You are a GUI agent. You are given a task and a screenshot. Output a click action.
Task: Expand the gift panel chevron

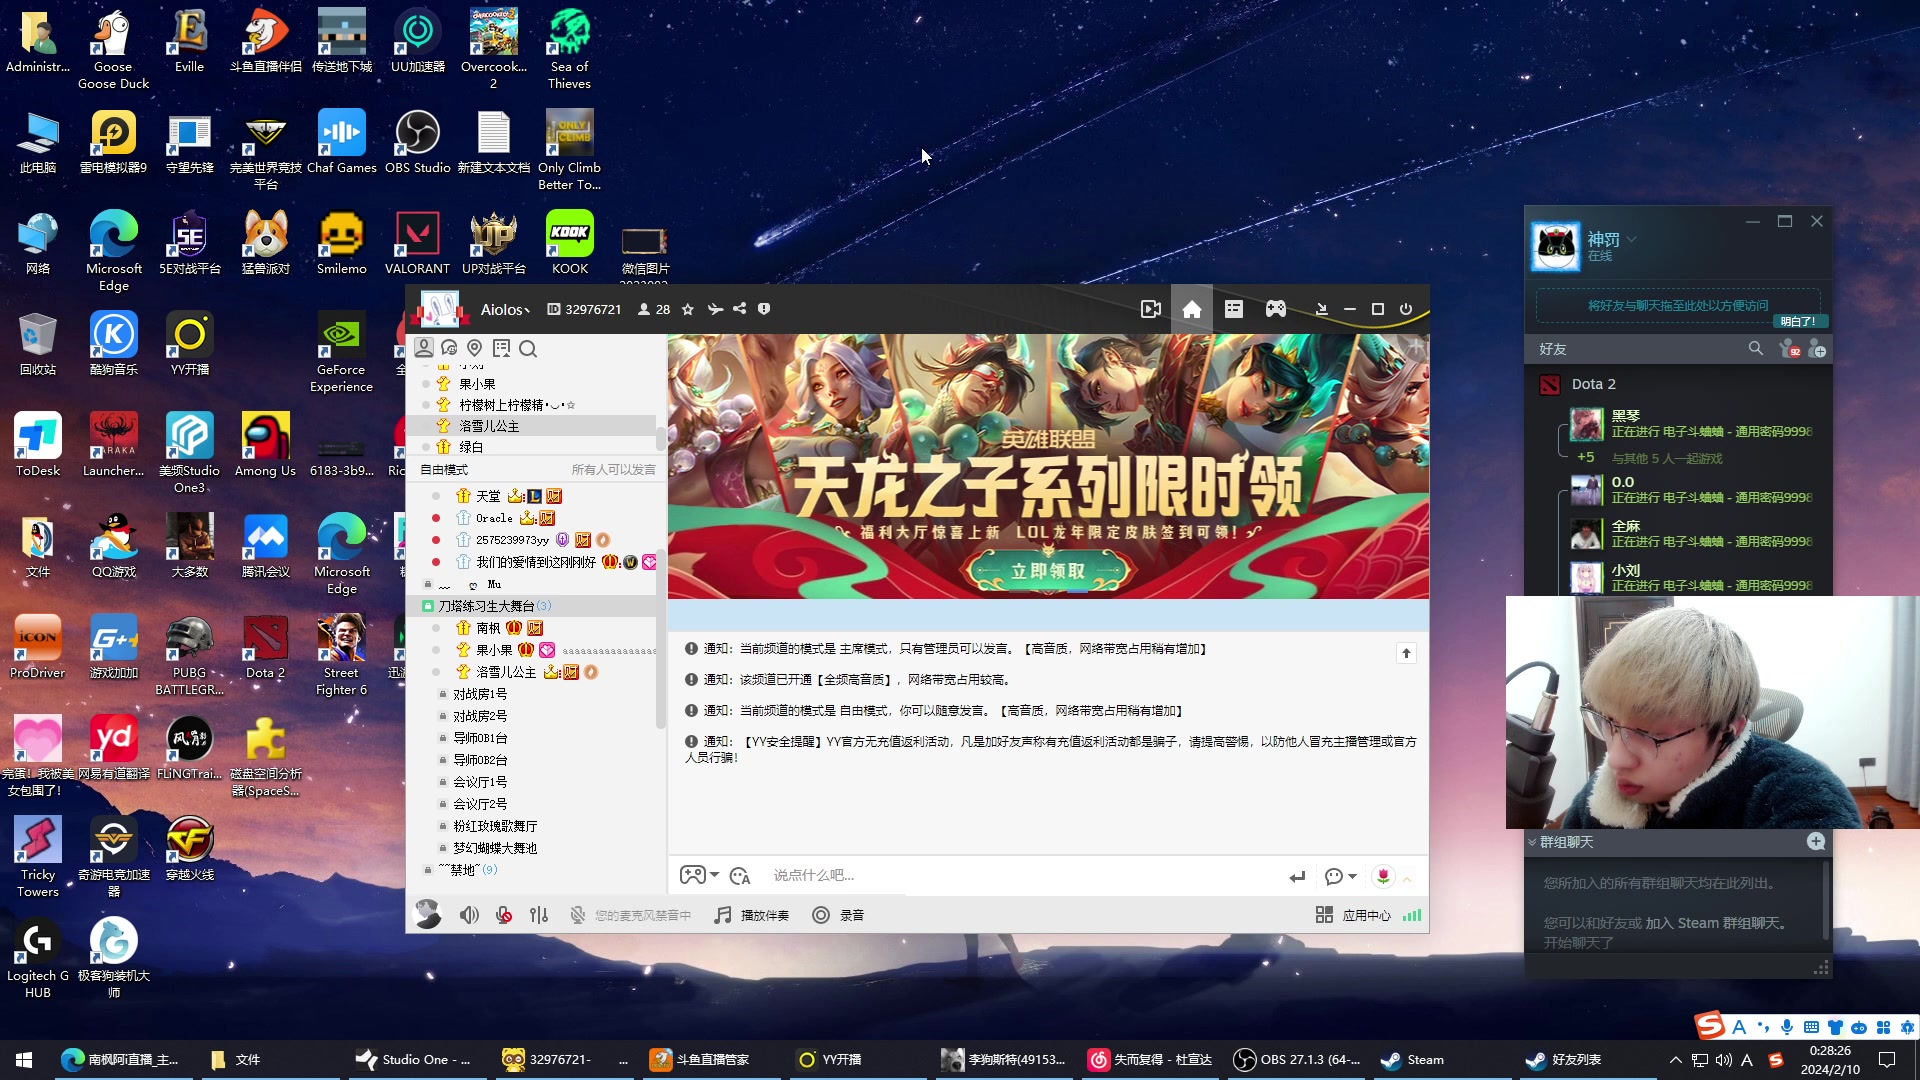(x=1407, y=879)
